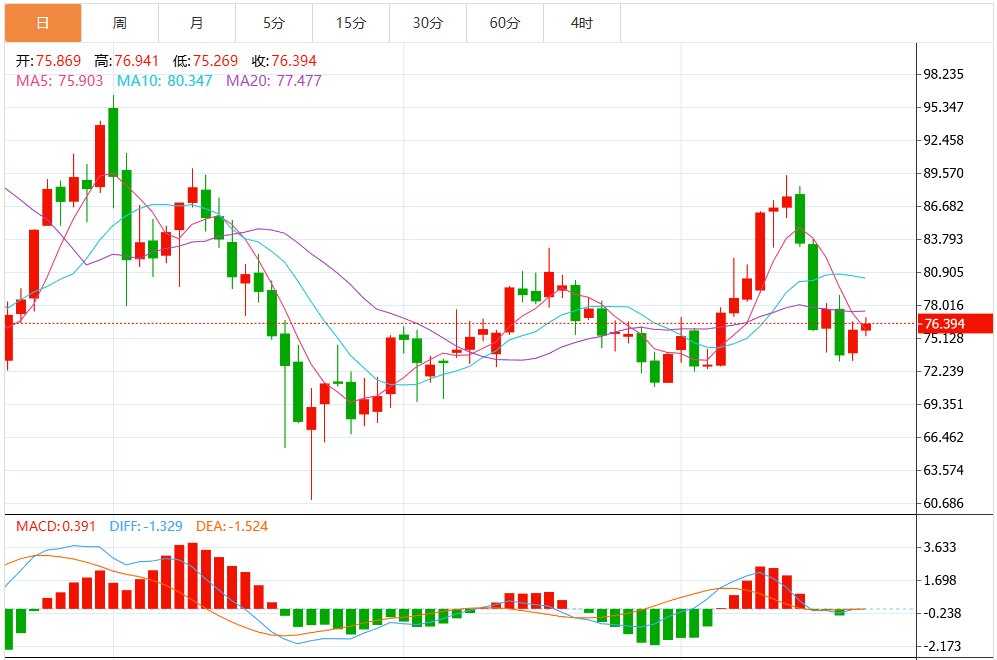The image size is (997, 660).
Task: Click the DEA value label
Action: tap(232, 526)
